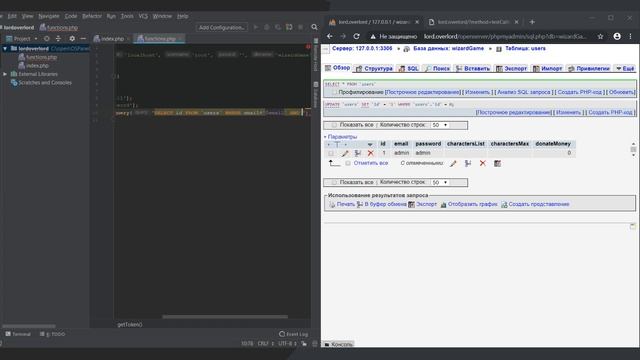This screenshot has width=640, height=360.
Task: Select the admin row checkbox
Action: click(x=331, y=153)
